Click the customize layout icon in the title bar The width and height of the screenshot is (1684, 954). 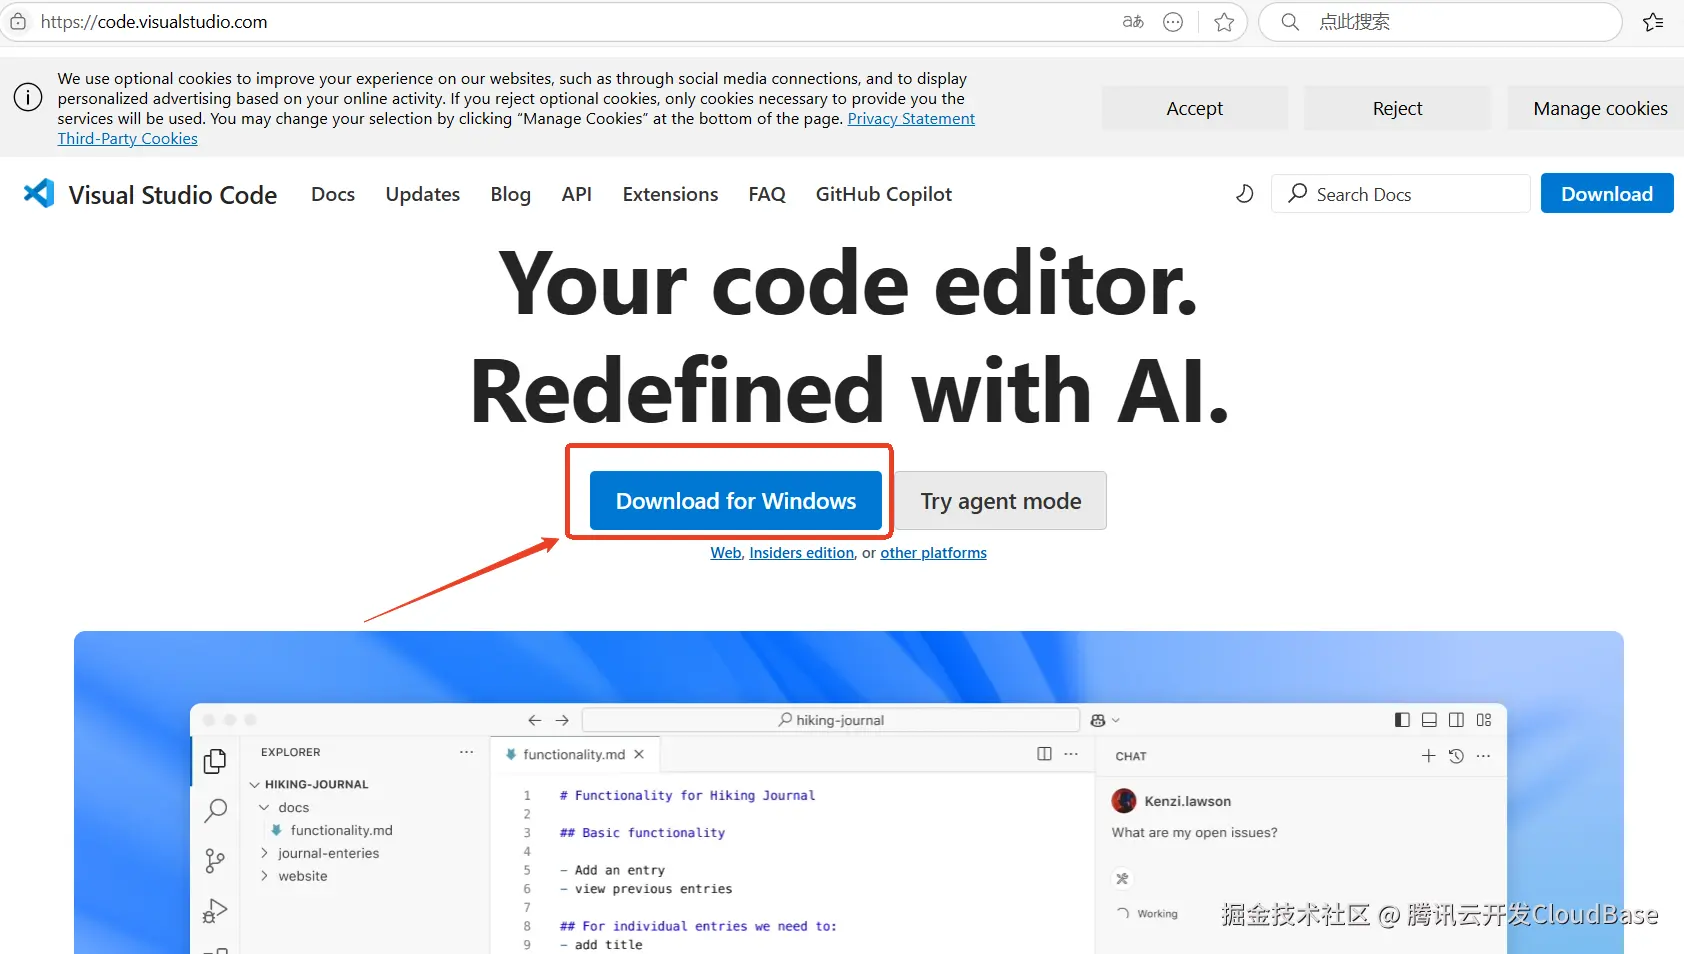(1484, 720)
